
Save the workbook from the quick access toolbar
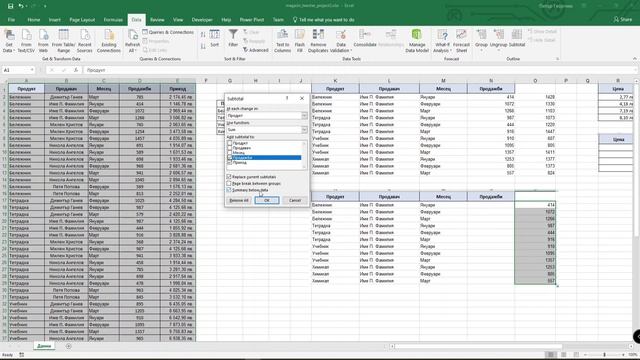[11, 6]
